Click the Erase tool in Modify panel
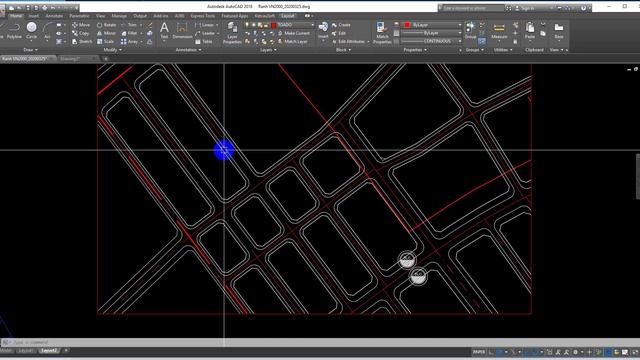The height and width of the screenshot is (360, 640). (x=150, y=25)
